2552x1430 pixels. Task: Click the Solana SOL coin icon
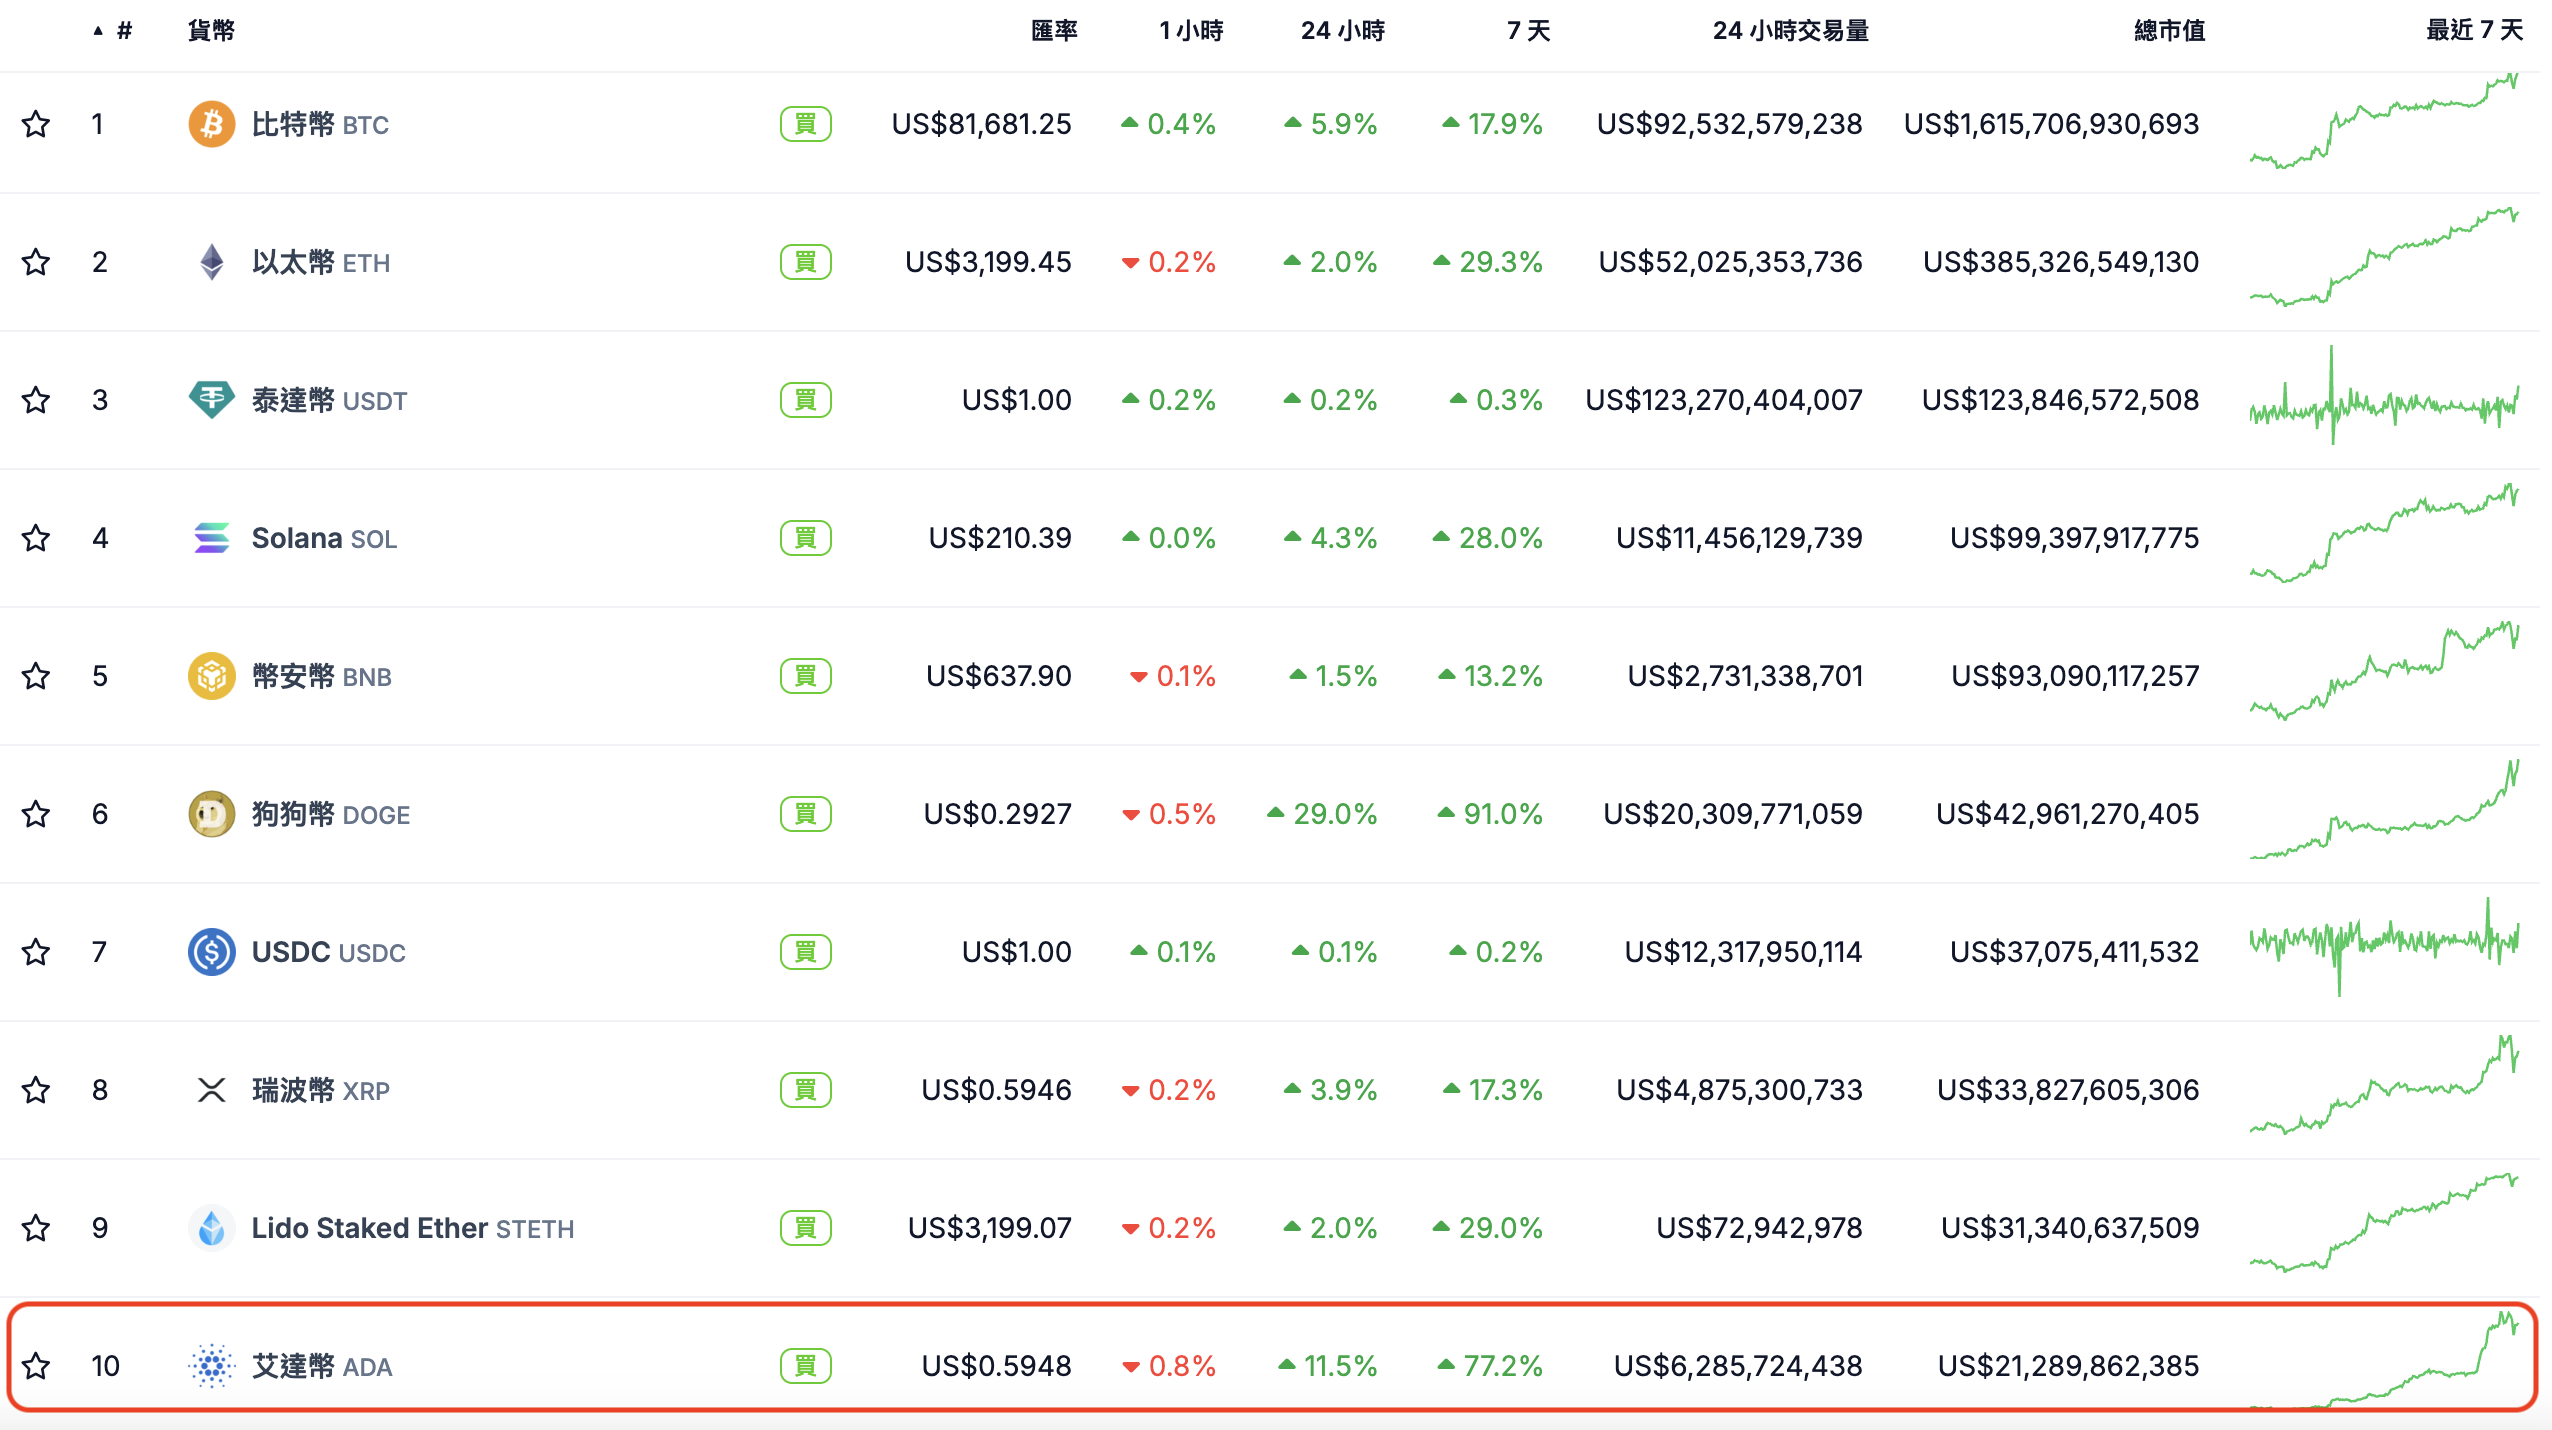(x=211, y=538)
